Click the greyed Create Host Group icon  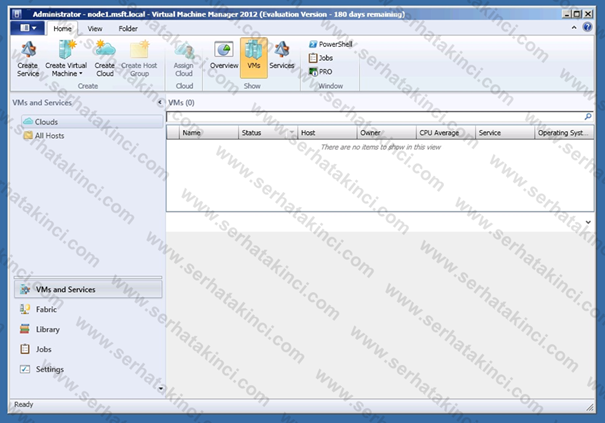139,59
